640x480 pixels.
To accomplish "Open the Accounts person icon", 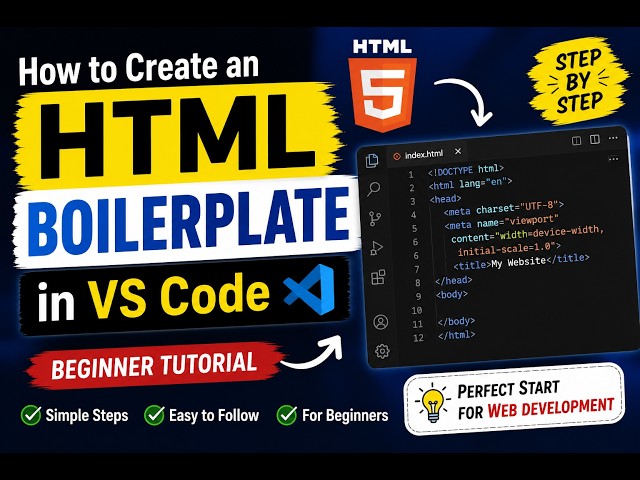I will [x=381, y=322].
